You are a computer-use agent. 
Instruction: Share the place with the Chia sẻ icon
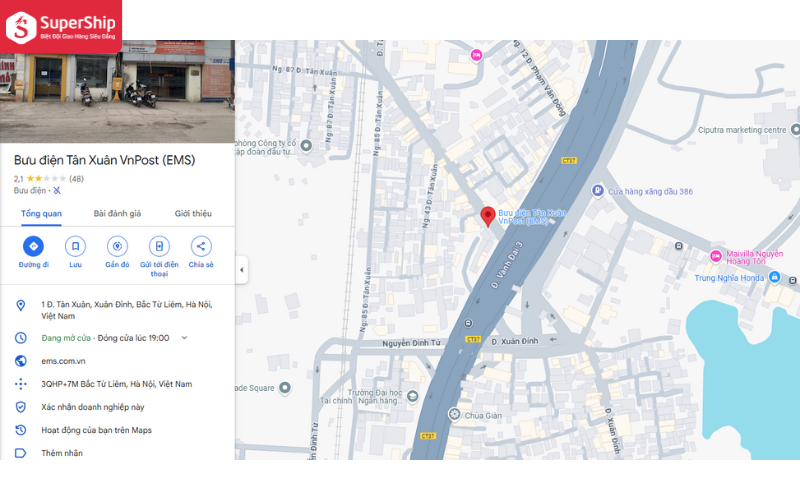[201, 246]
